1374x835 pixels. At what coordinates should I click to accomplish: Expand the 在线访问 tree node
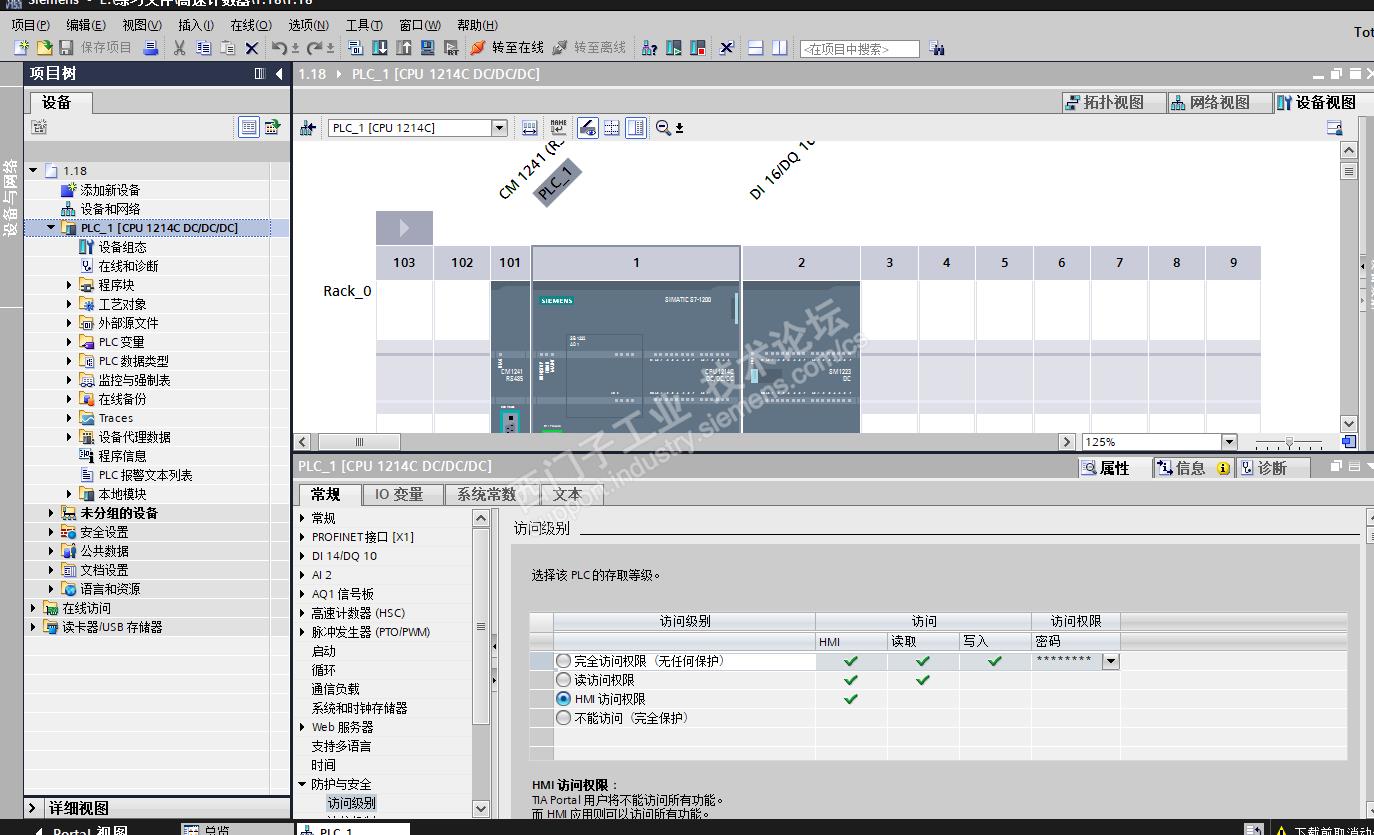[x=34, y=608]
